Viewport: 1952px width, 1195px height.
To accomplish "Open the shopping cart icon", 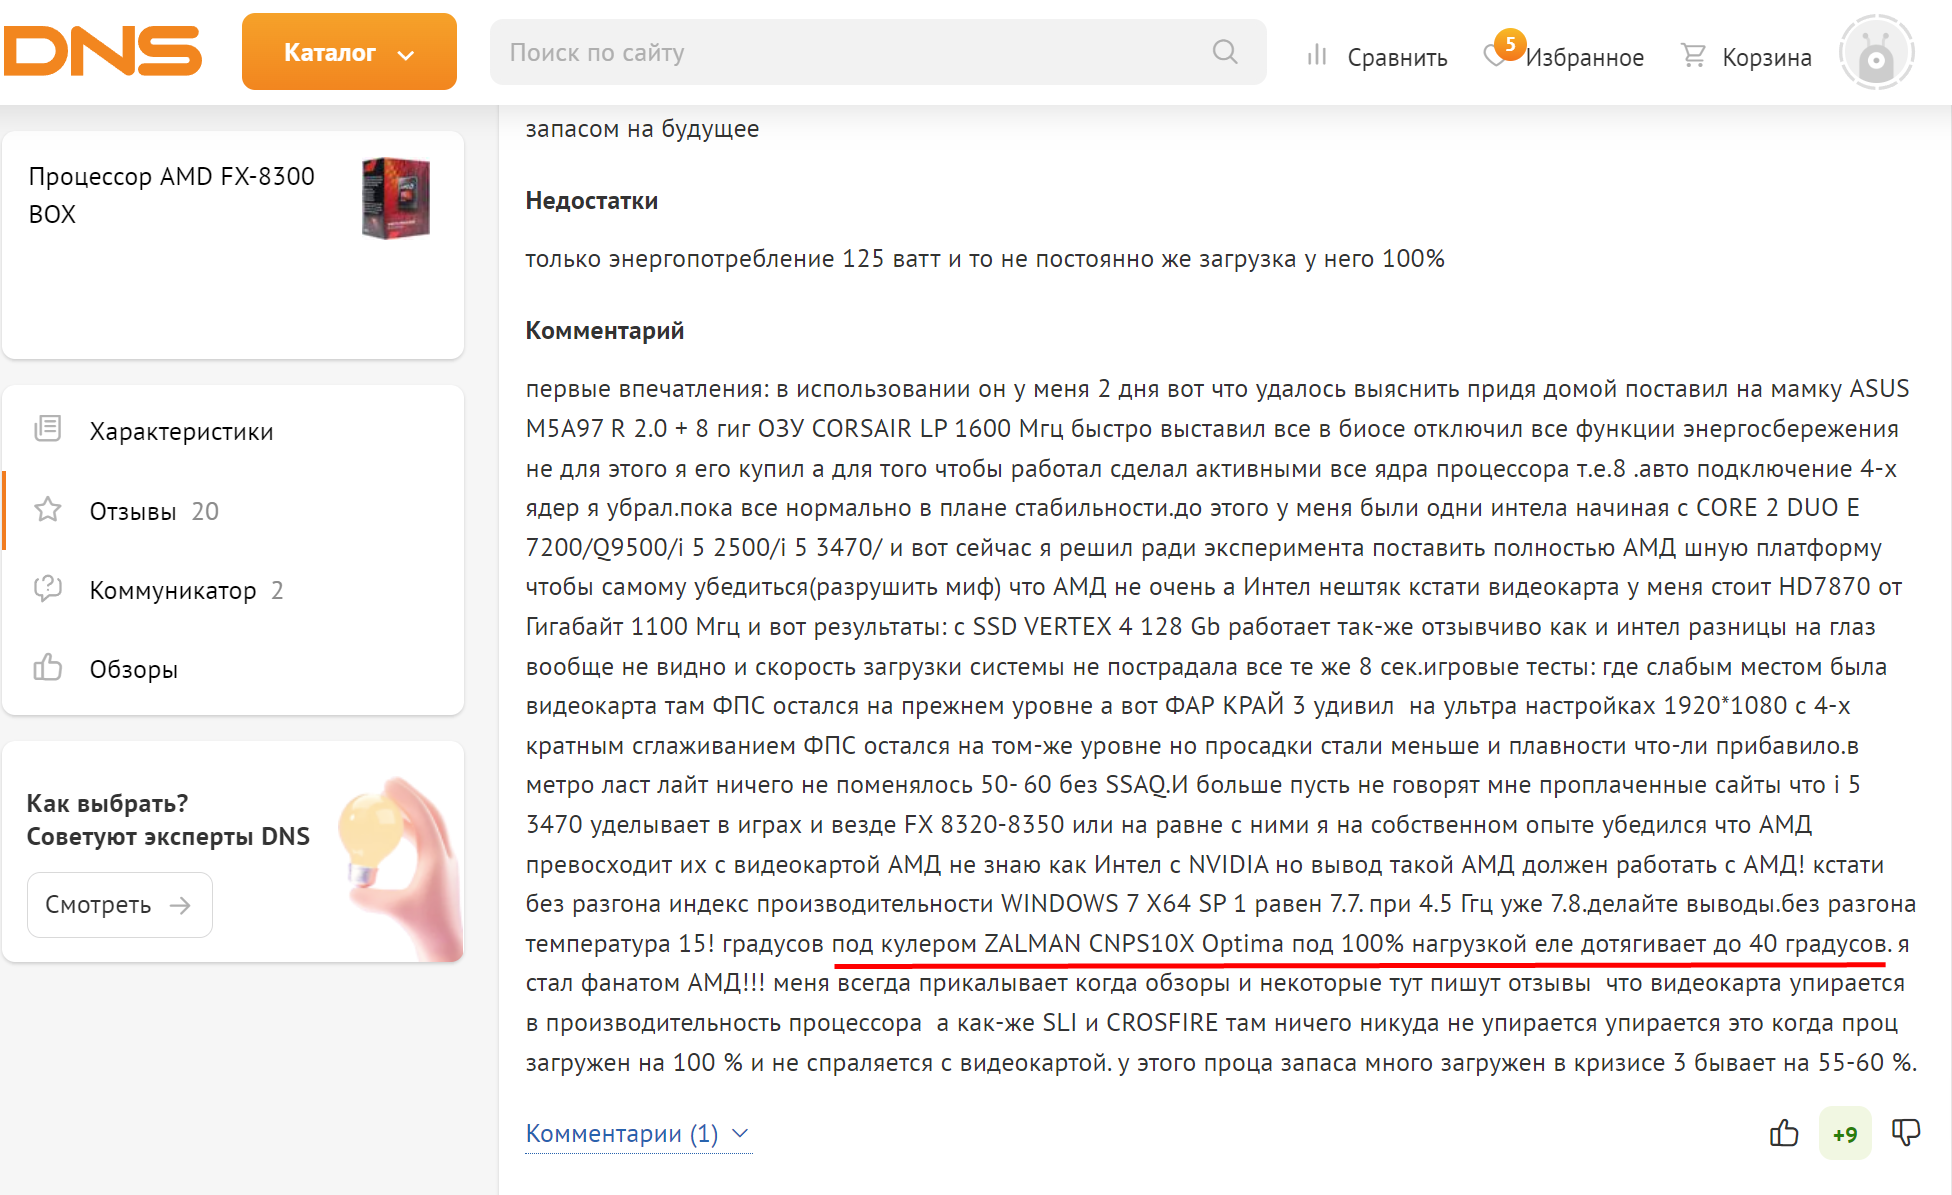I will click(1693, 55).
